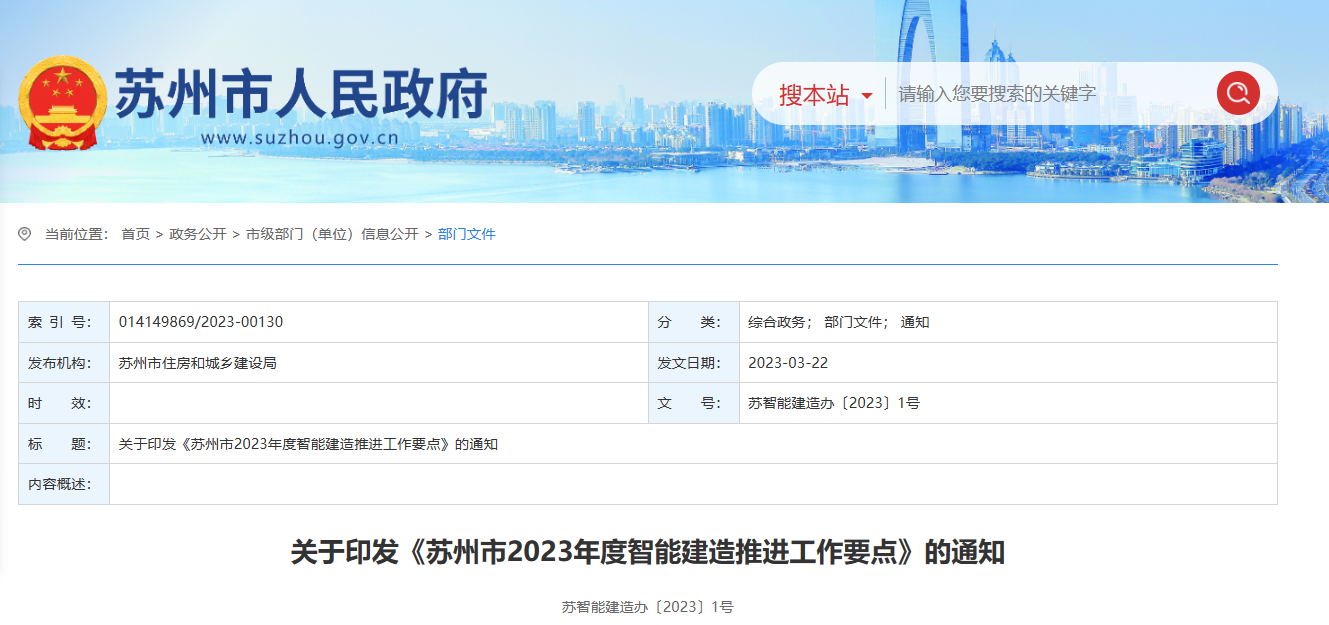The height and width of the screenshot is (625, 1329).
Task: Go to 首页 in the breadcrumb
Action: [x=135, y=234]
